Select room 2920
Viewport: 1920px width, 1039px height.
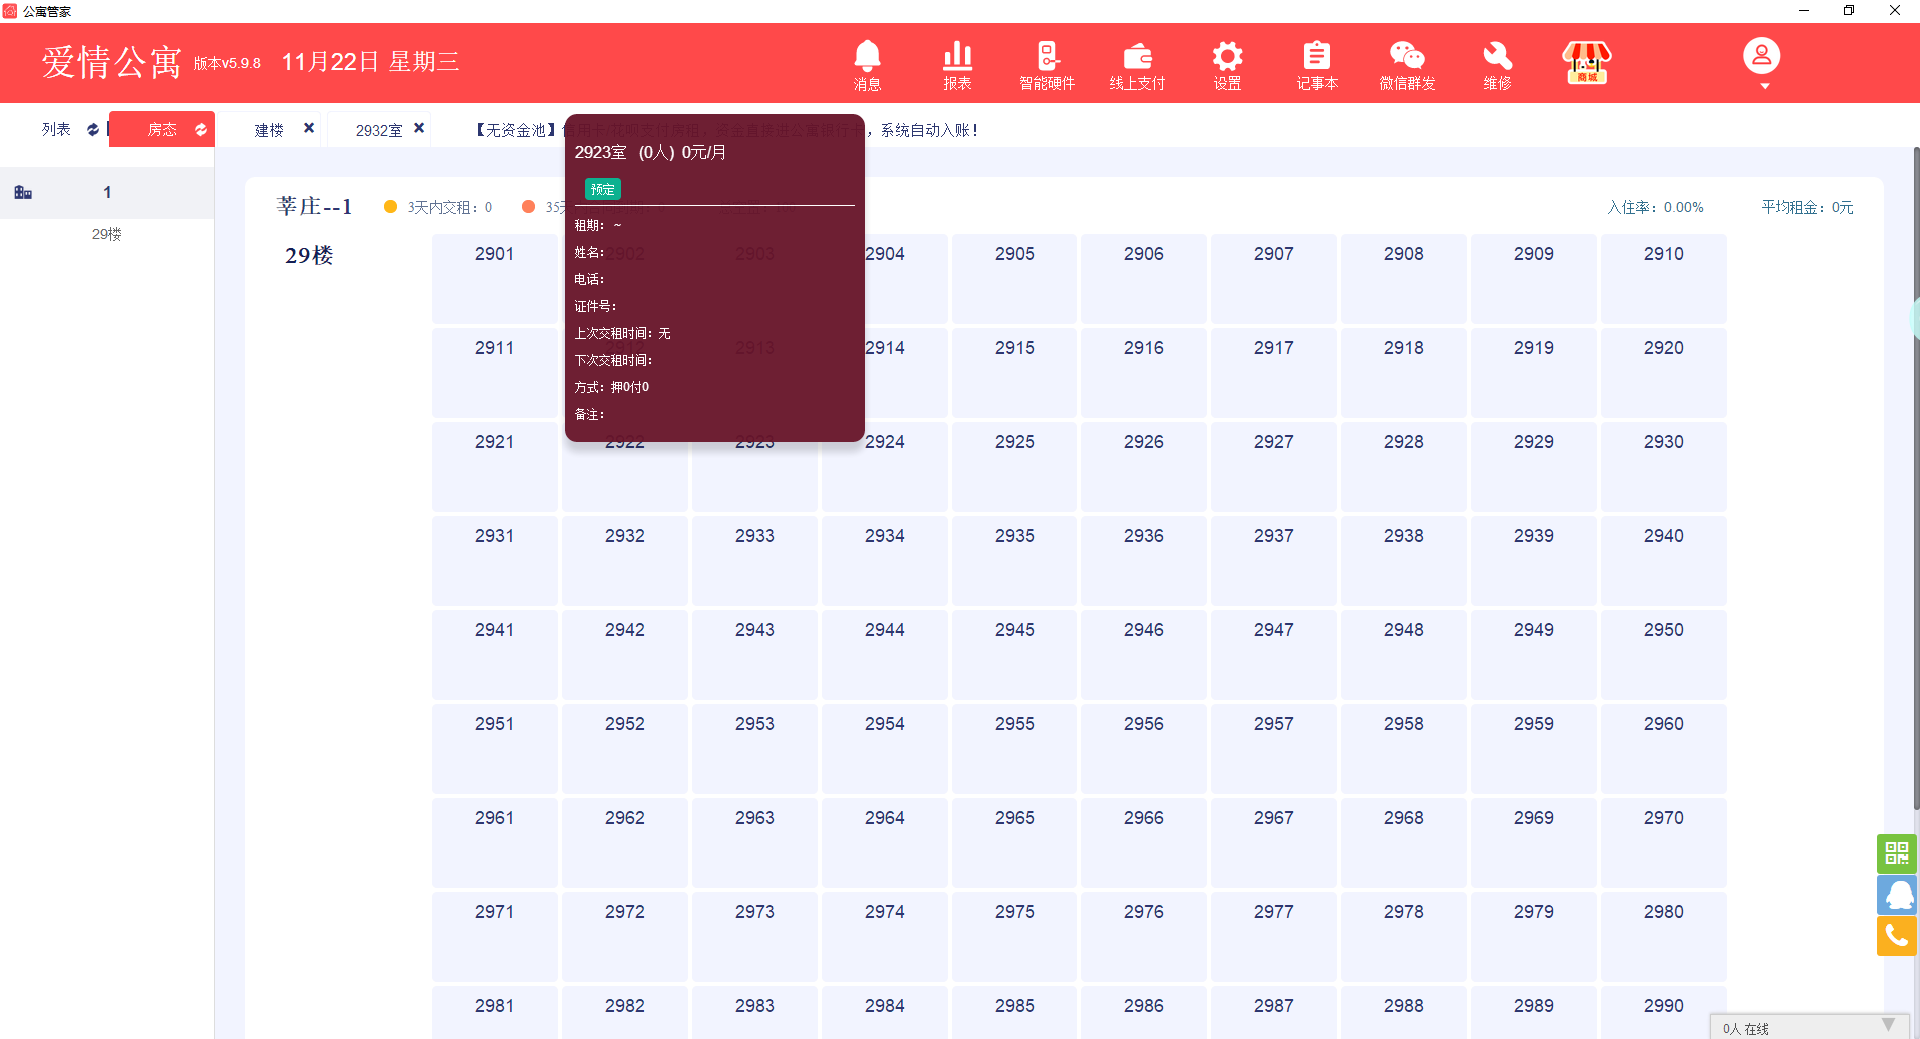pyautogui.click(x=1664, y=372)
